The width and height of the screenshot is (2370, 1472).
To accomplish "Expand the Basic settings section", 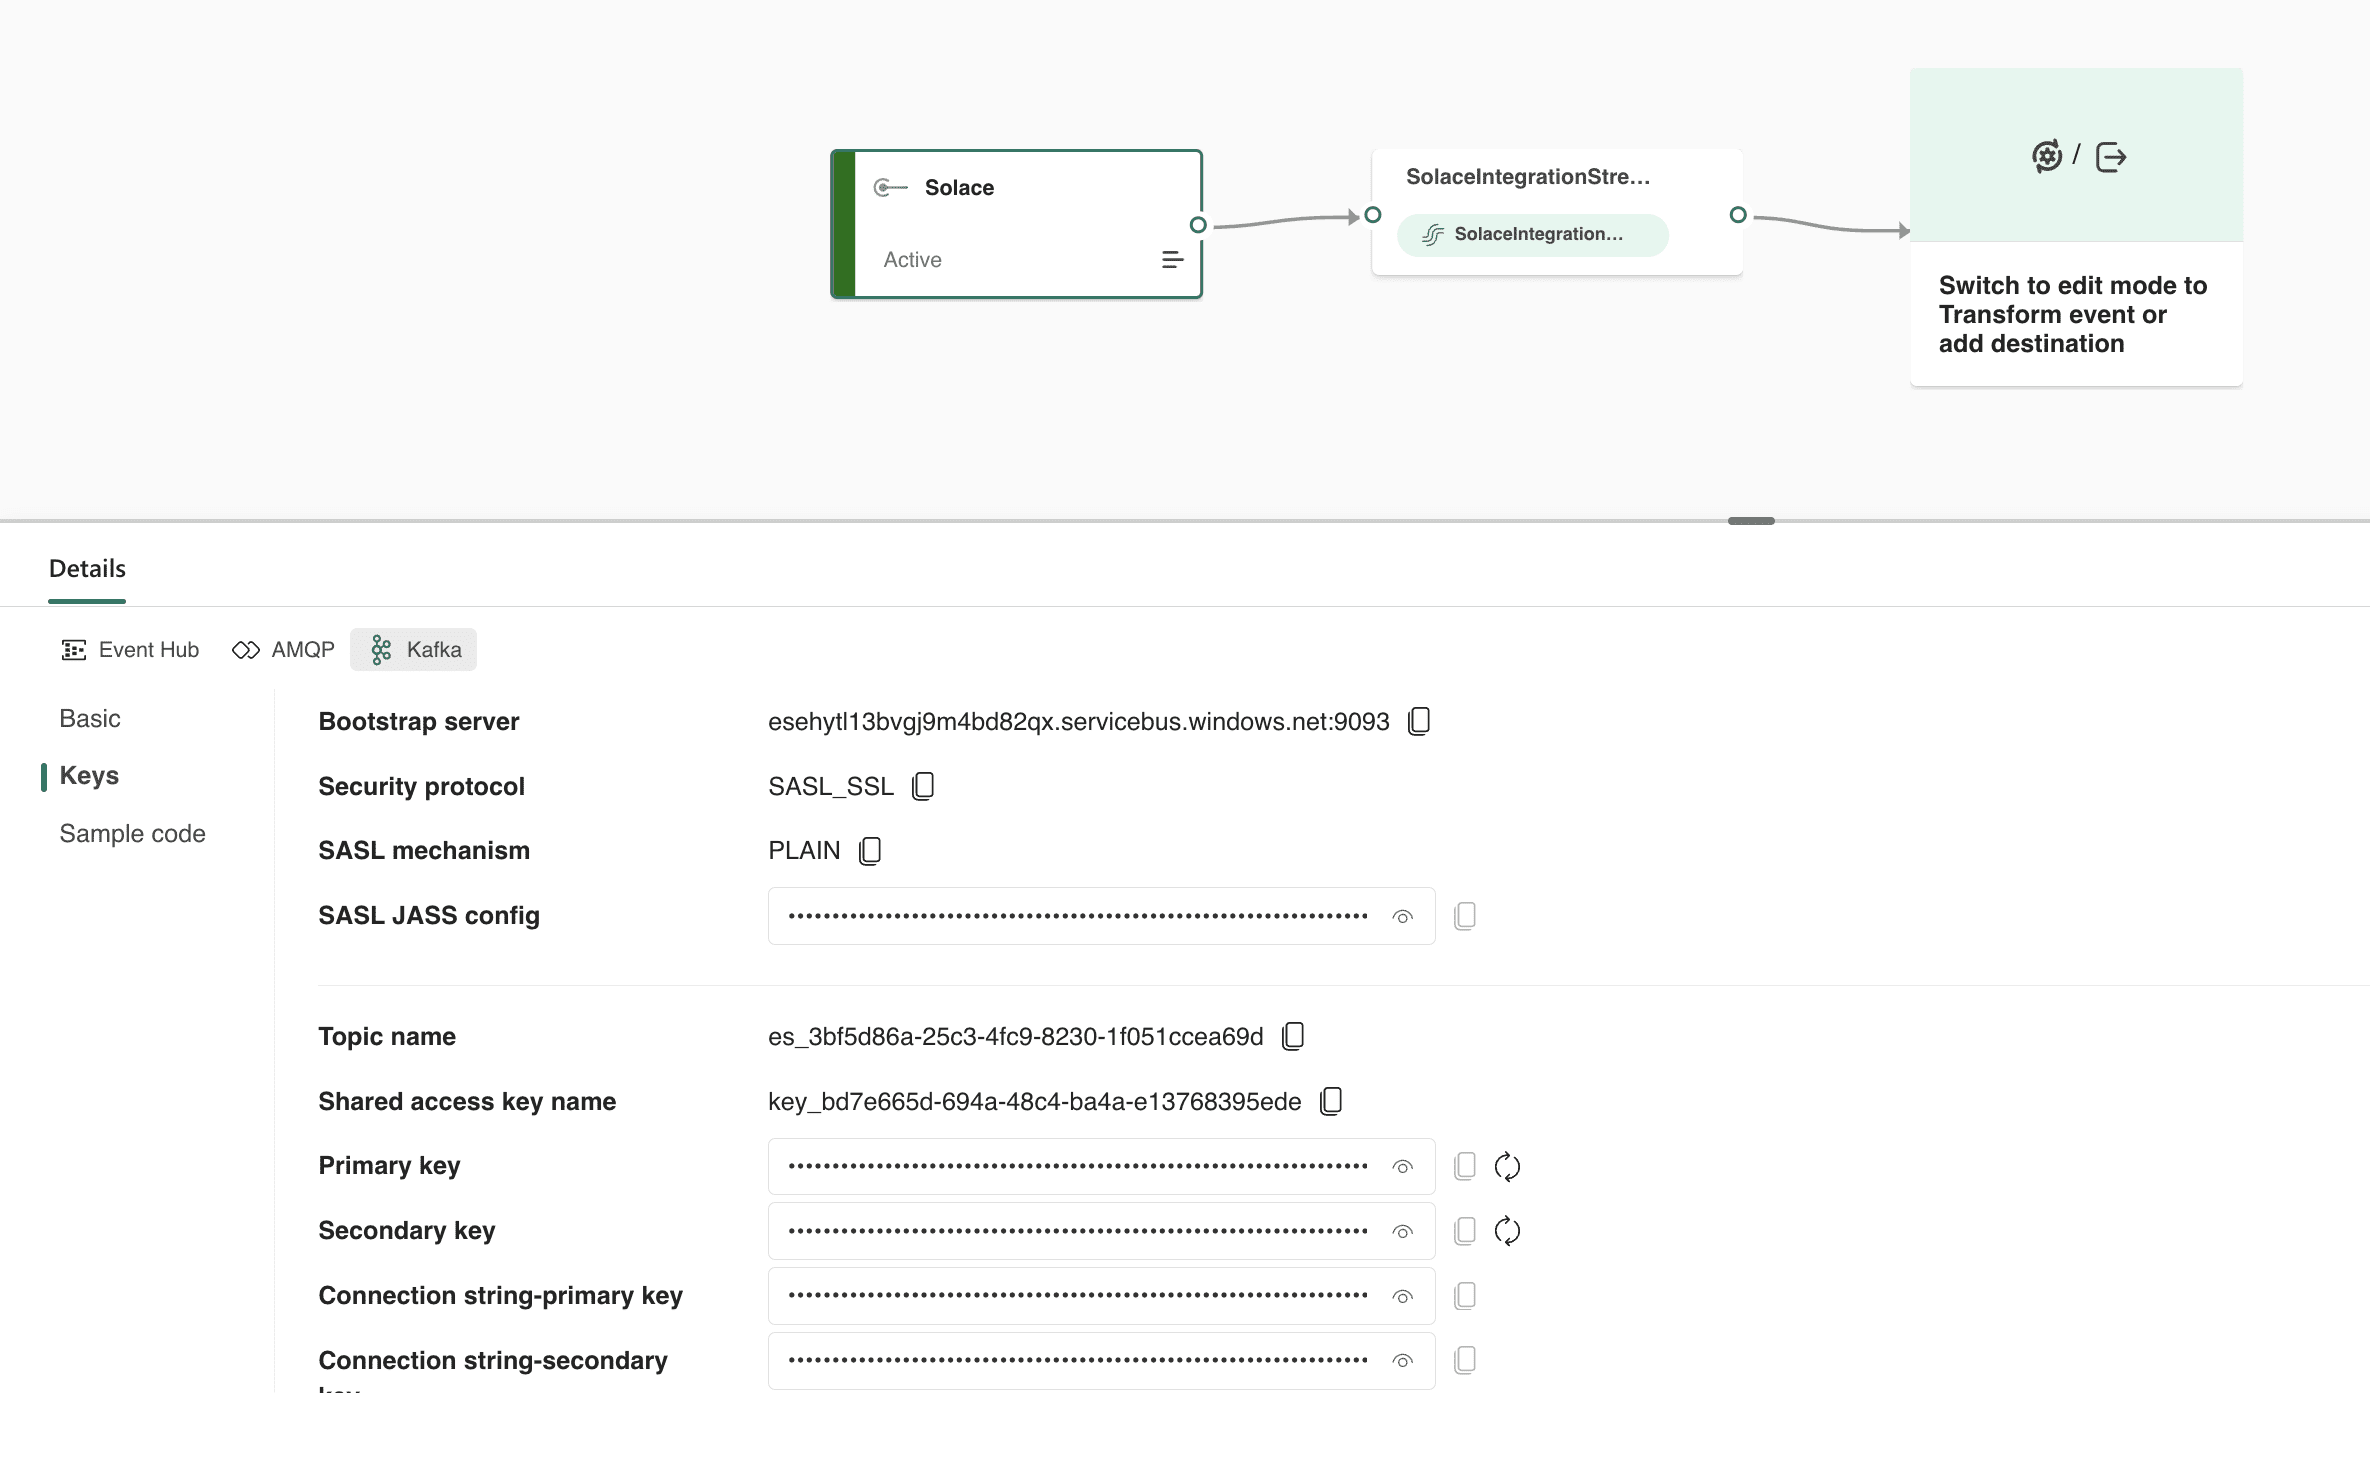I will coord(88,717).
